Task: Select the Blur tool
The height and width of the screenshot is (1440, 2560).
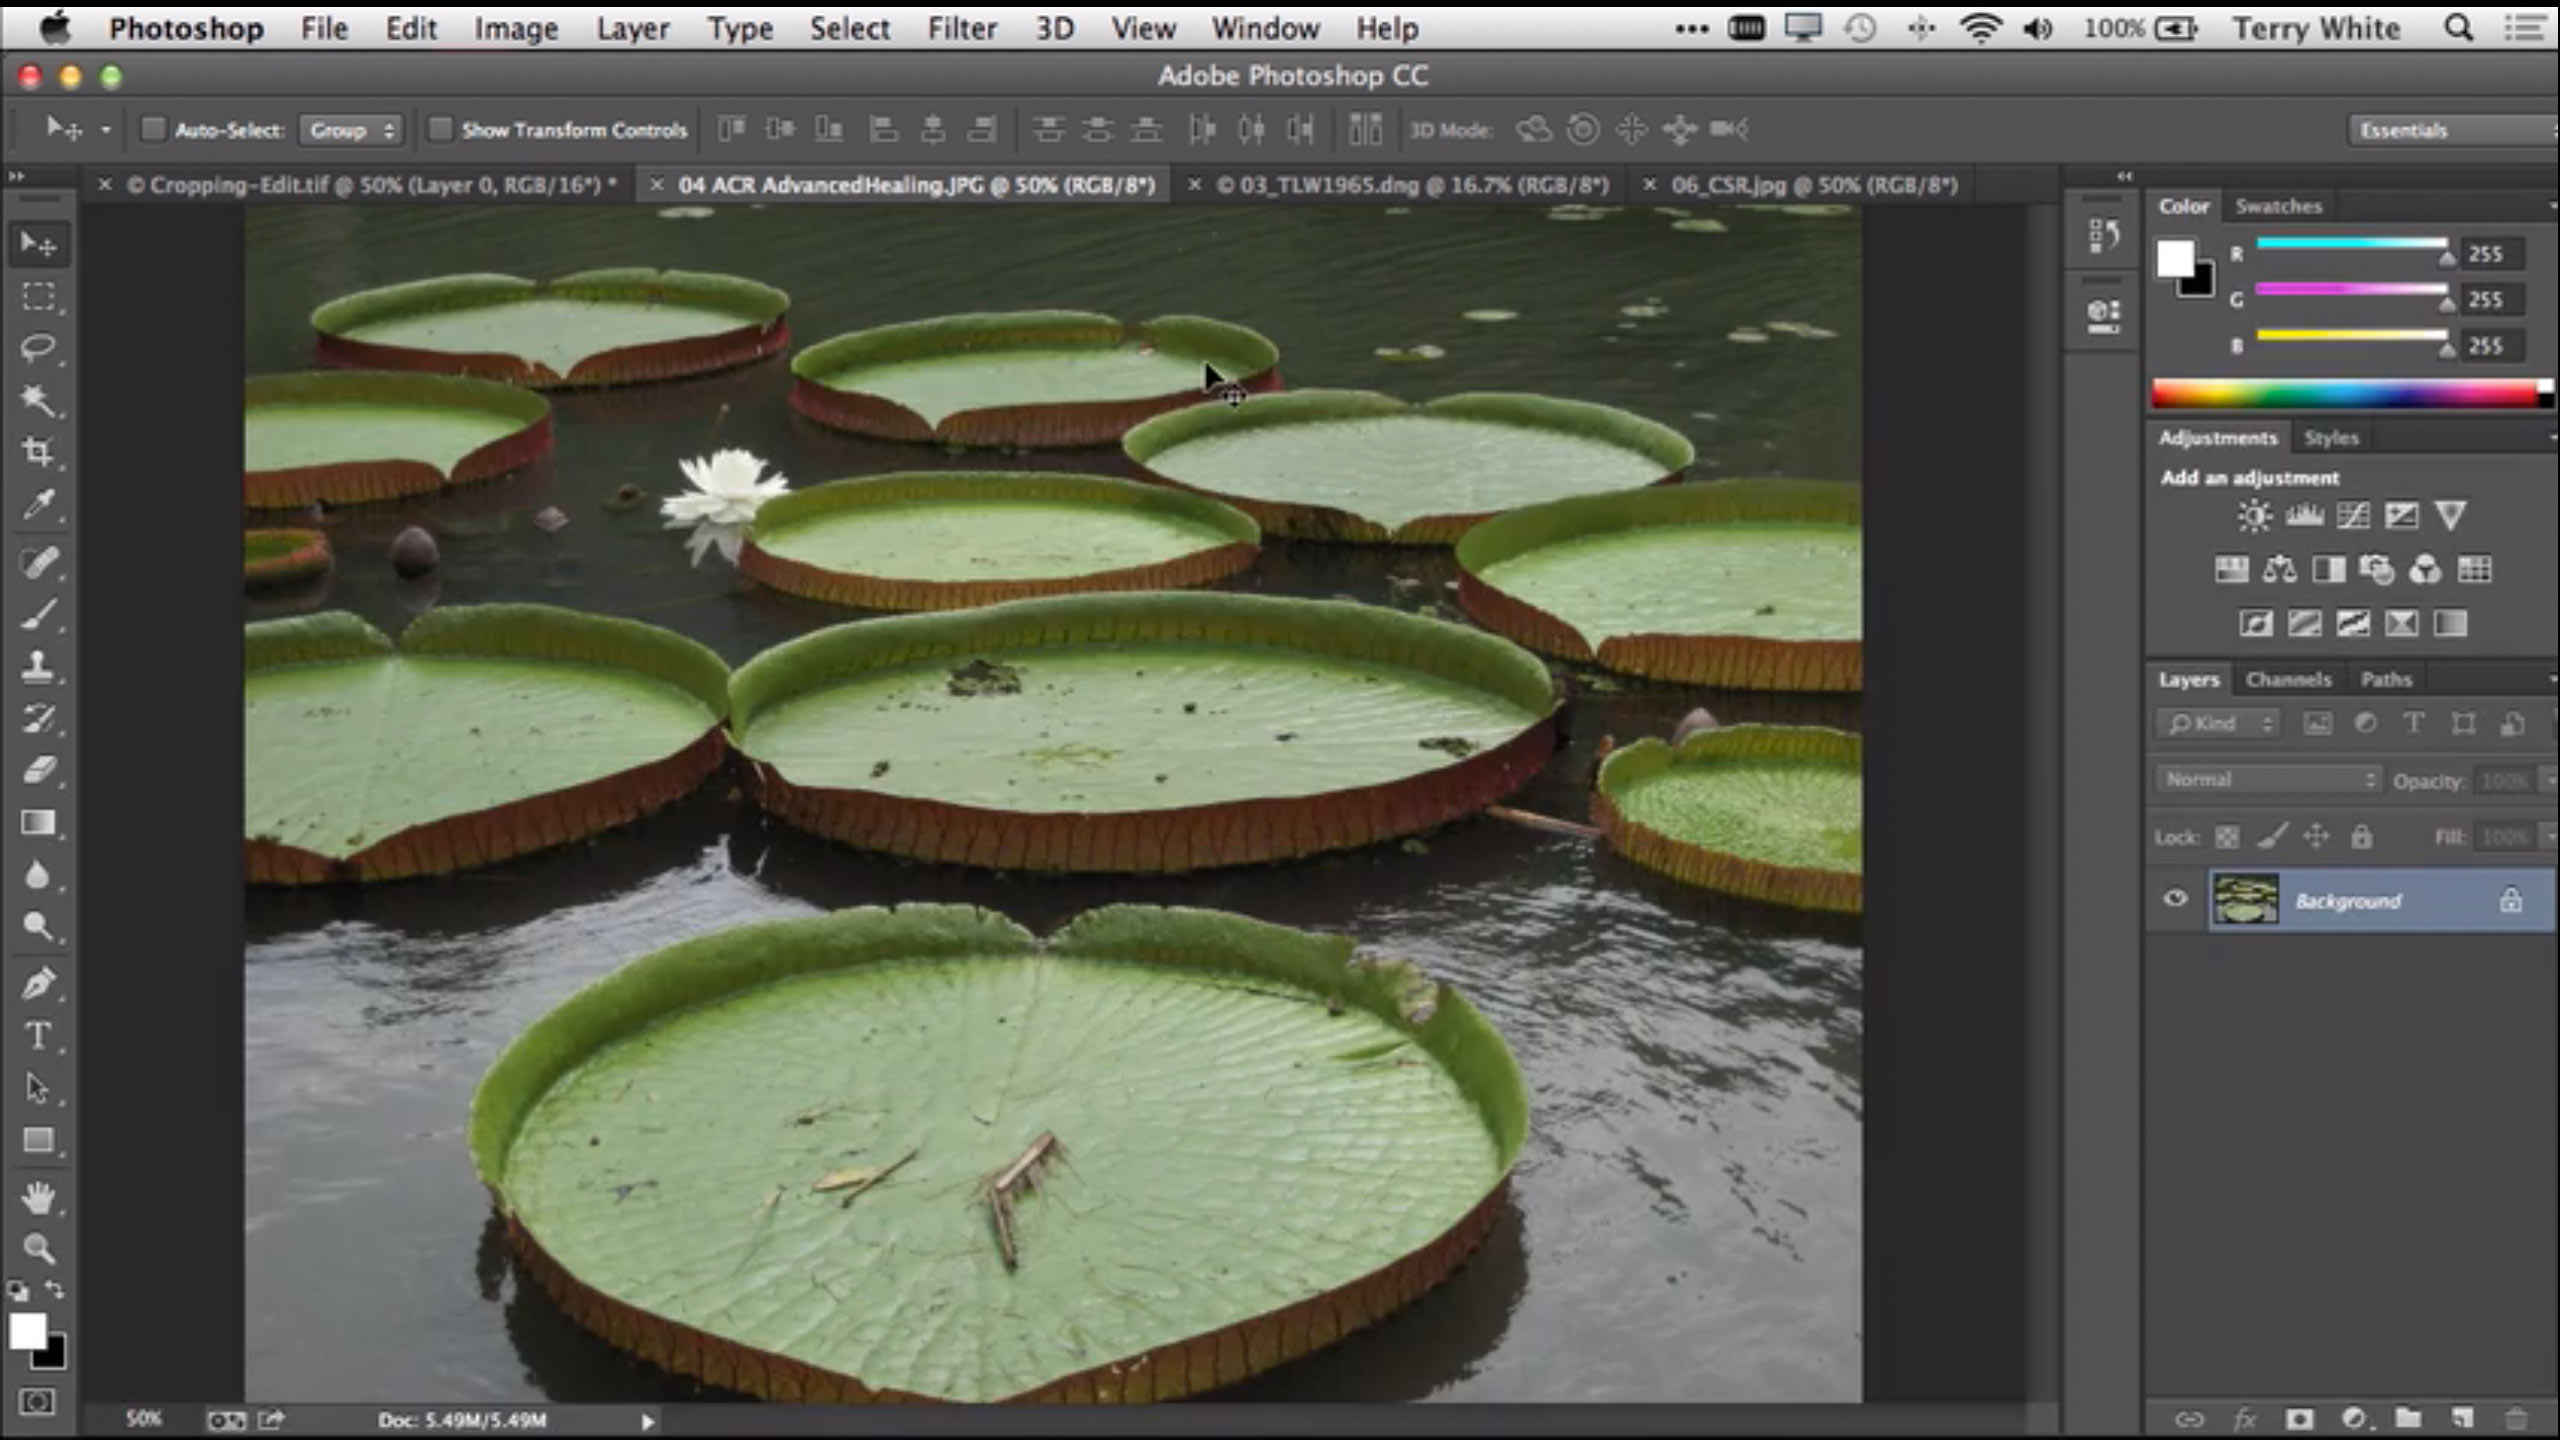Action: 38,875
